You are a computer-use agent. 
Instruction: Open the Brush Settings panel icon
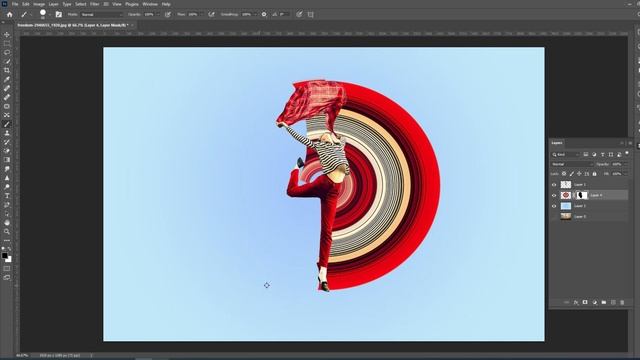(59, 14)
